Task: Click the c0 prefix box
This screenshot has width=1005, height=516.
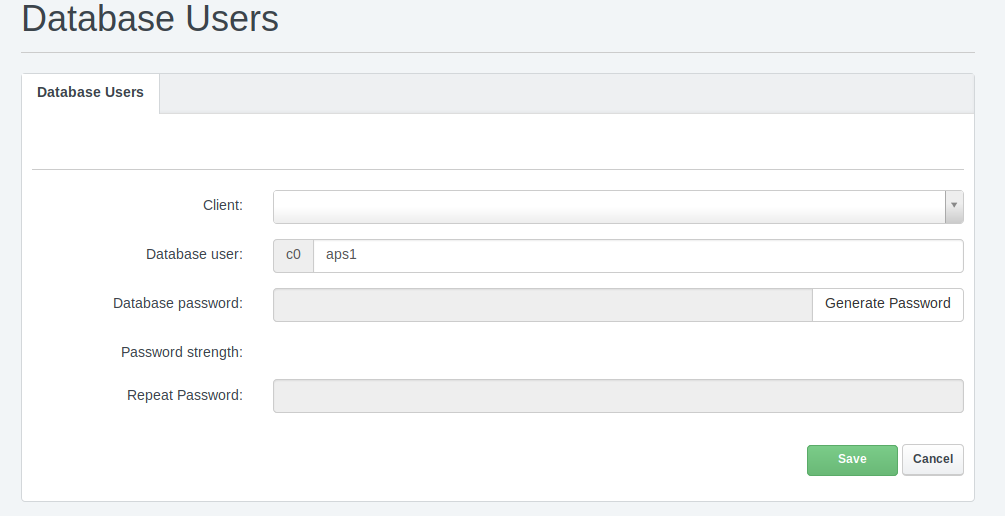Action: click(x=294, y=255)
